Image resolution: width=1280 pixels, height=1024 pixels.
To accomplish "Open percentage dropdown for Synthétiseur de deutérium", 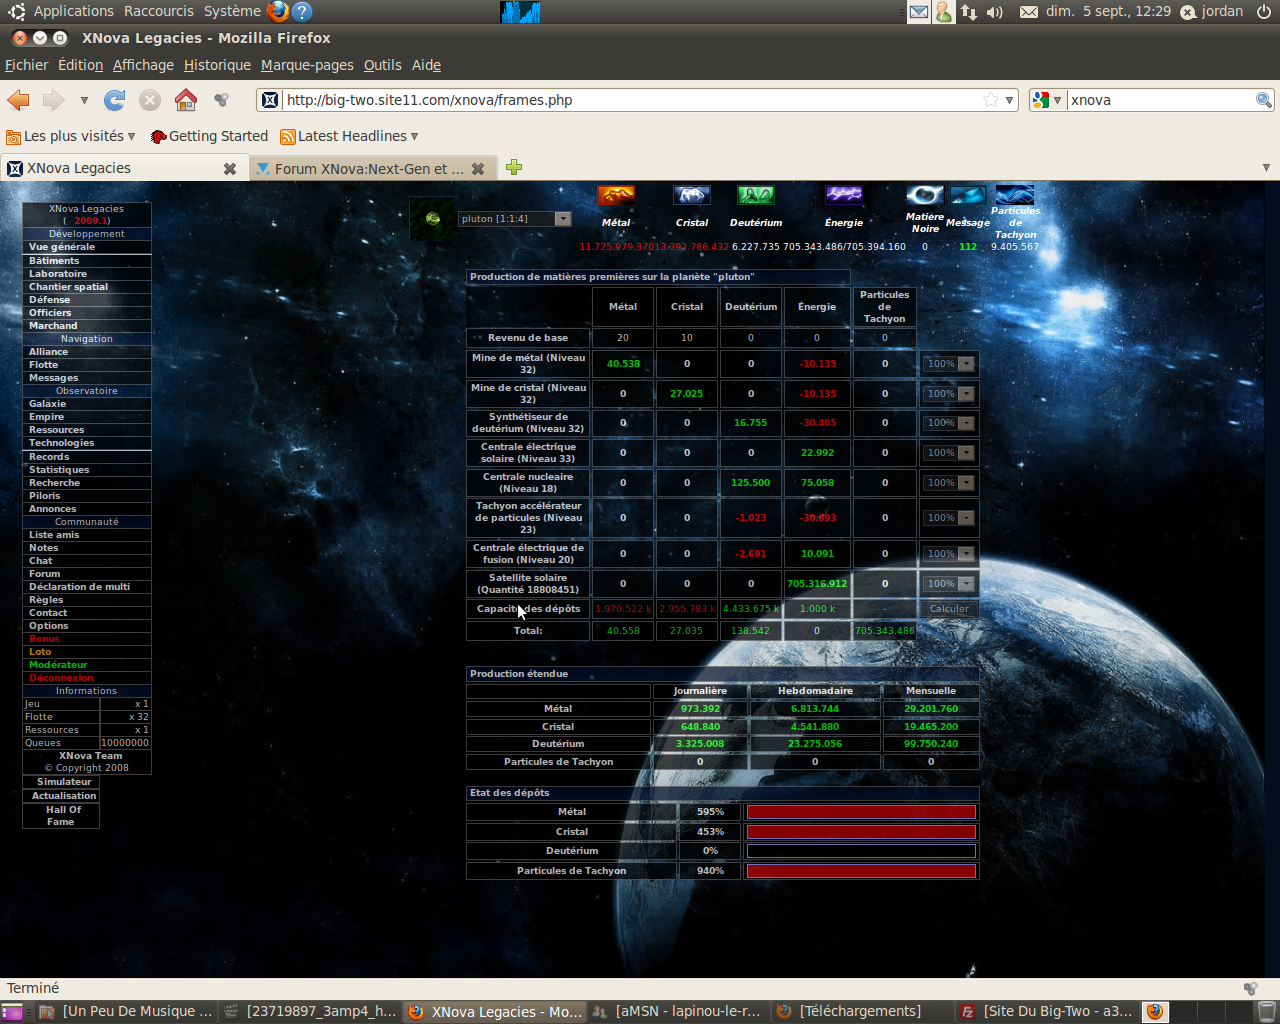I will coord(949,423).
